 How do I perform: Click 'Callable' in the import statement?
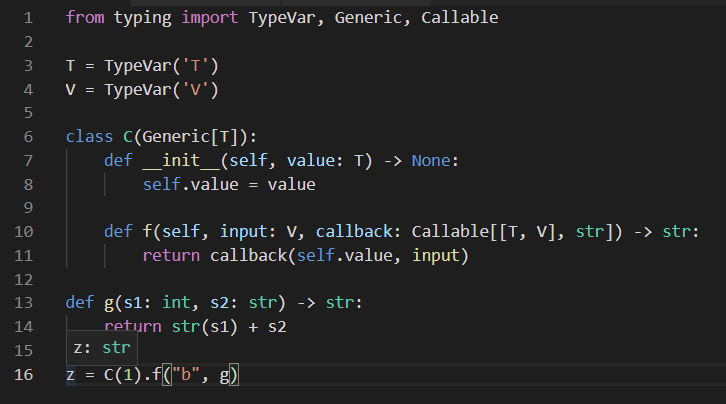coord(459,18)
